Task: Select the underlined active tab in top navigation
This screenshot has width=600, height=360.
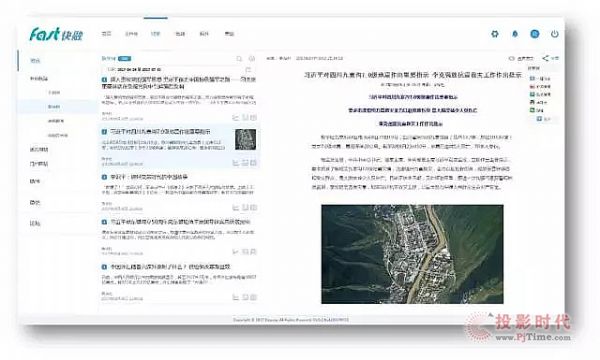Action: tap(155, 34)
